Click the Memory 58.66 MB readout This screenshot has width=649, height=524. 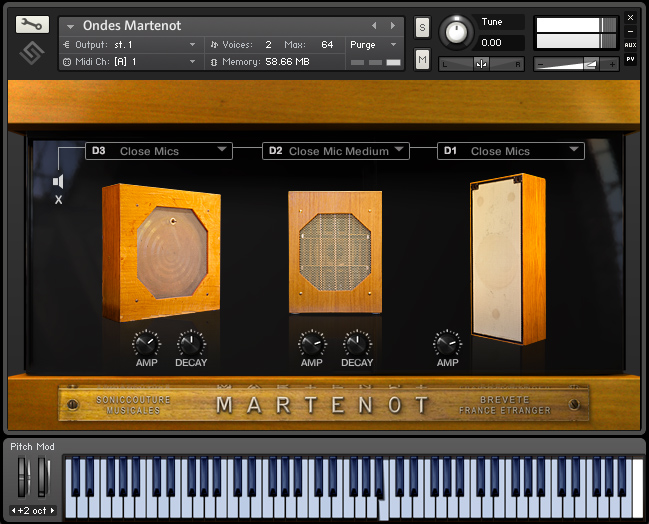pyautogui.click(x=287, y=62)
